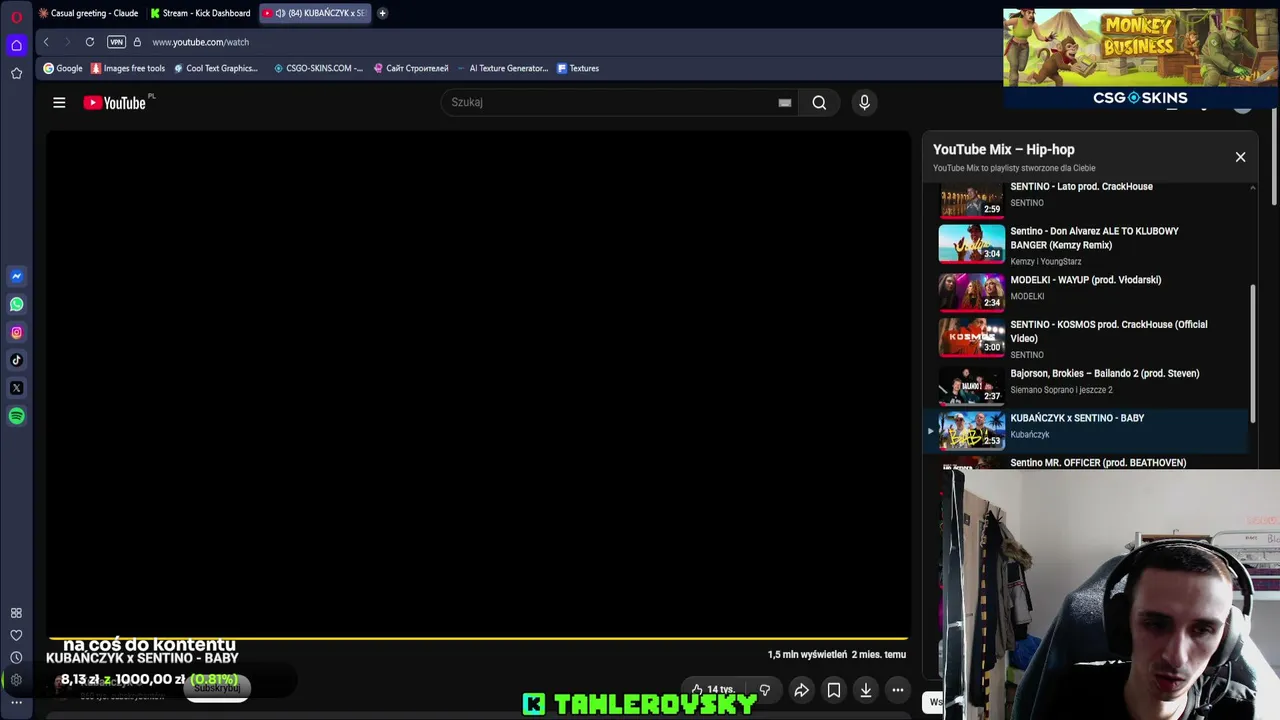This screenshot has width=1280, height=720.
Task: Share the video using the arrow icon
Action: (801, 690)
